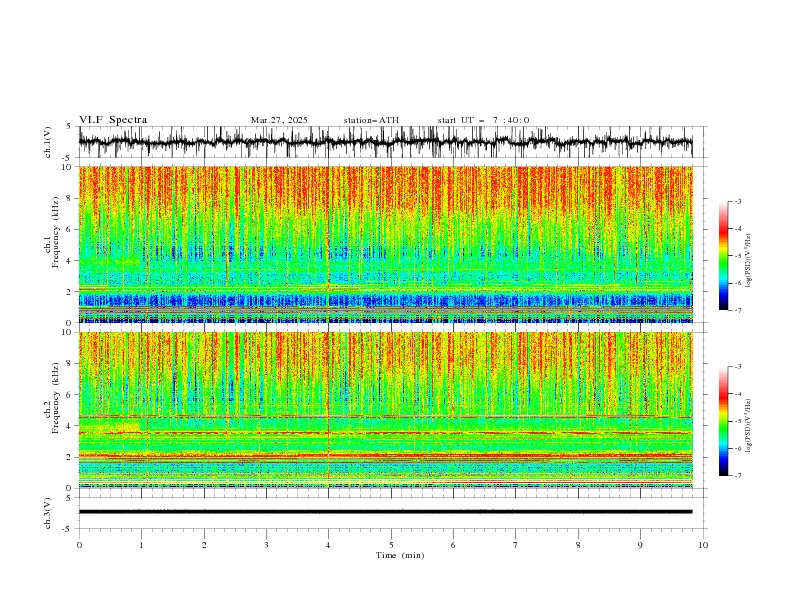
Task: Click the '-7' label on ch.2 color bar
Action: click(x=737, y=476)
